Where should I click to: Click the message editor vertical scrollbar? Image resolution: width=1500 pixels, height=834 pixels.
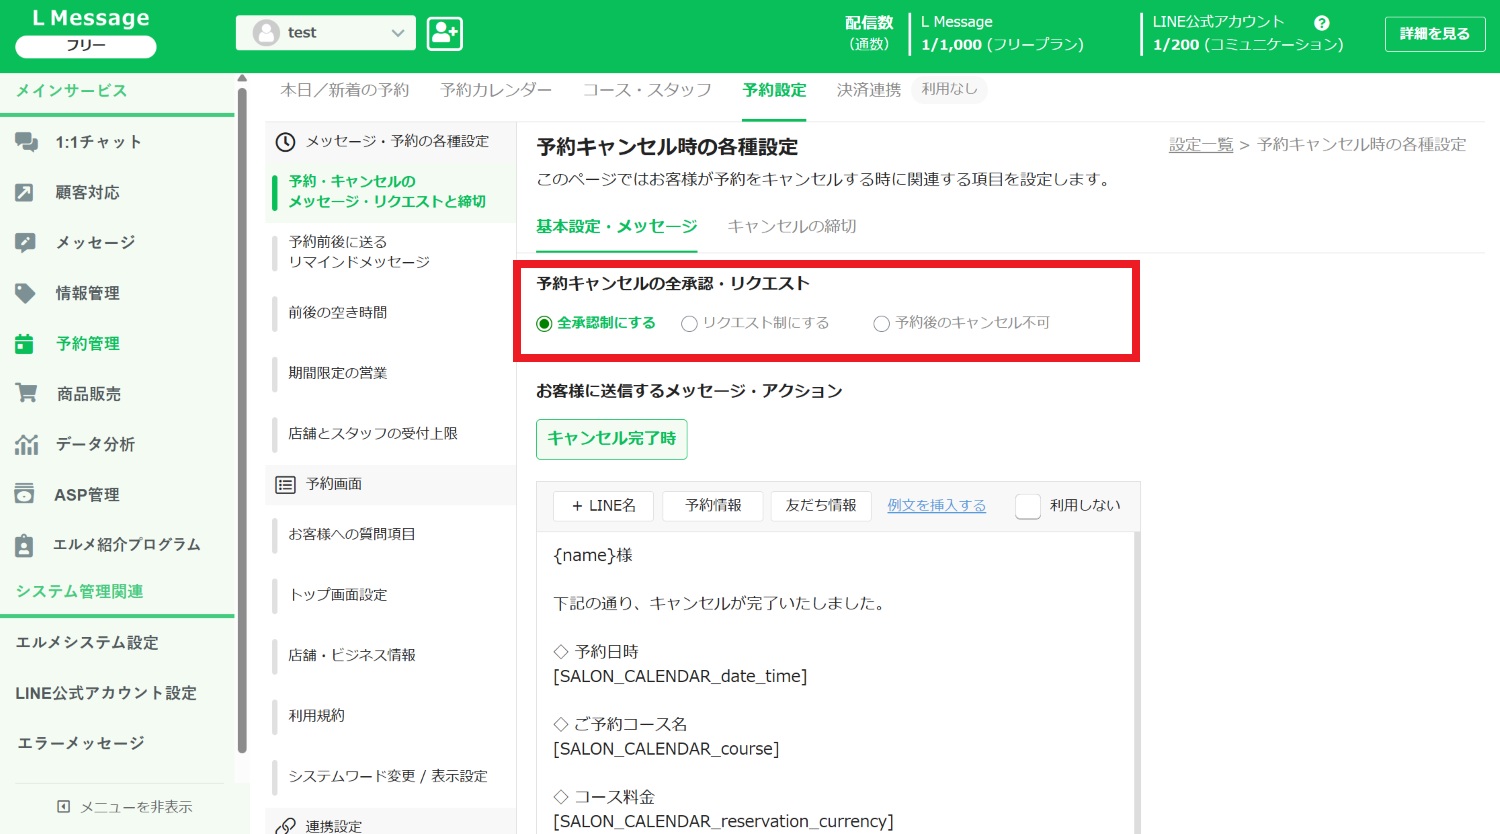[x=1135, y=682]
